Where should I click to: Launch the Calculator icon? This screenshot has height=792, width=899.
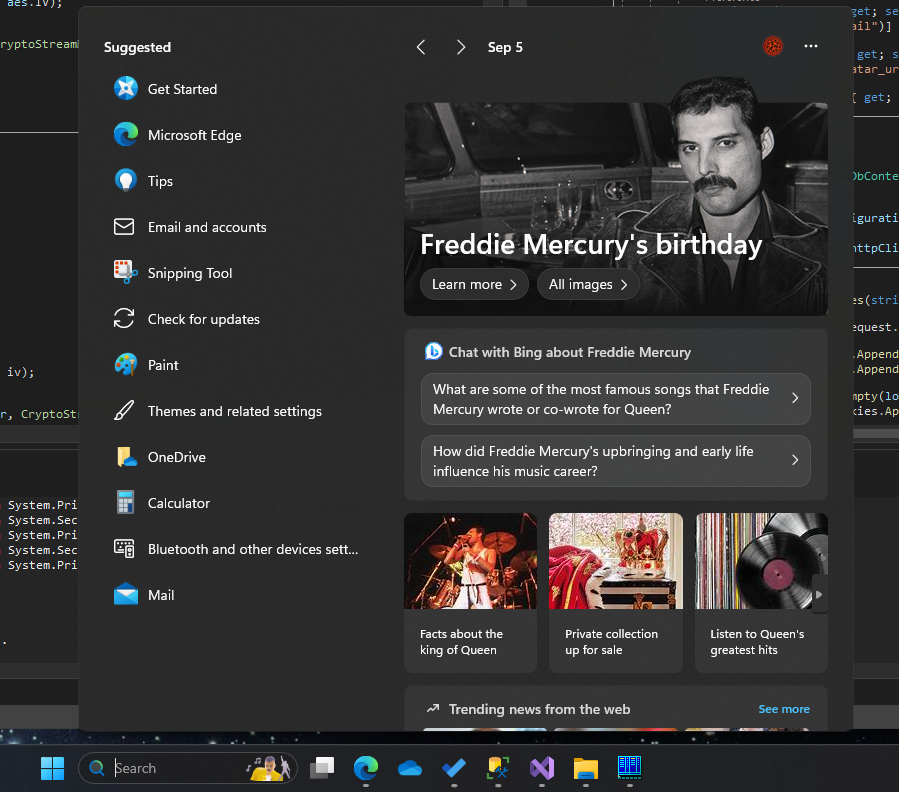[x=126, y=503]
